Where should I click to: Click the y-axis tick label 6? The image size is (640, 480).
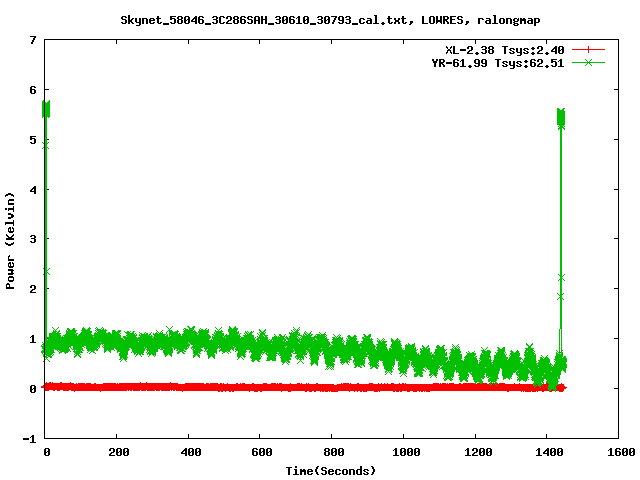pos(33,90)
